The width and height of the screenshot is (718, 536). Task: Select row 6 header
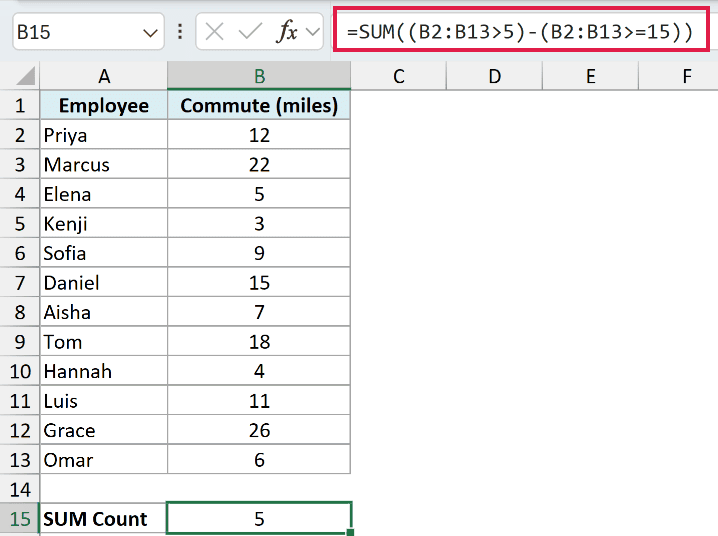(x=20, y=253)
